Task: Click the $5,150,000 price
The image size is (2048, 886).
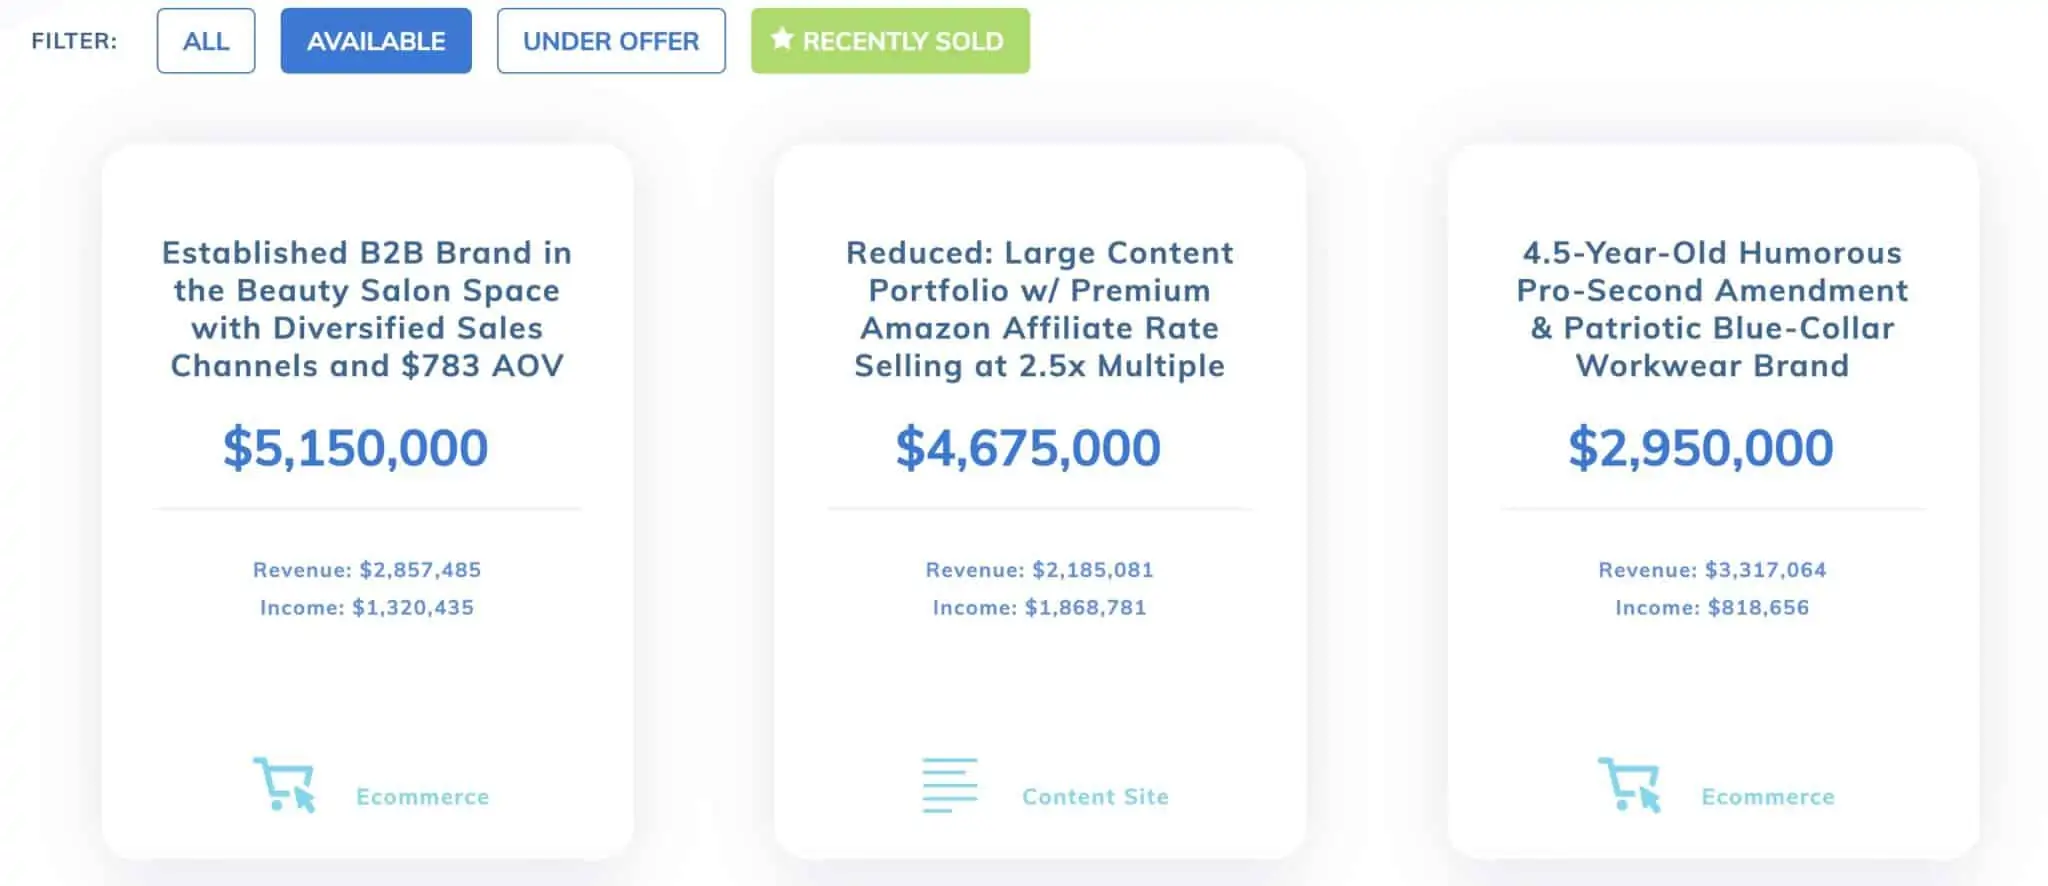Action: (356, 447)
